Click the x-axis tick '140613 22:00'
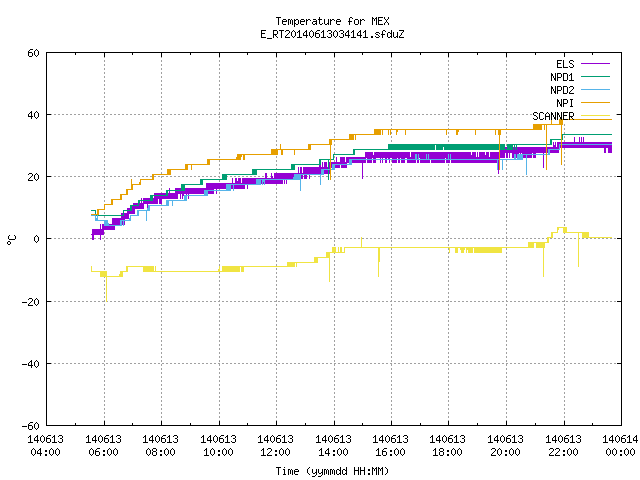640x480 pixels. coord(564,446)
